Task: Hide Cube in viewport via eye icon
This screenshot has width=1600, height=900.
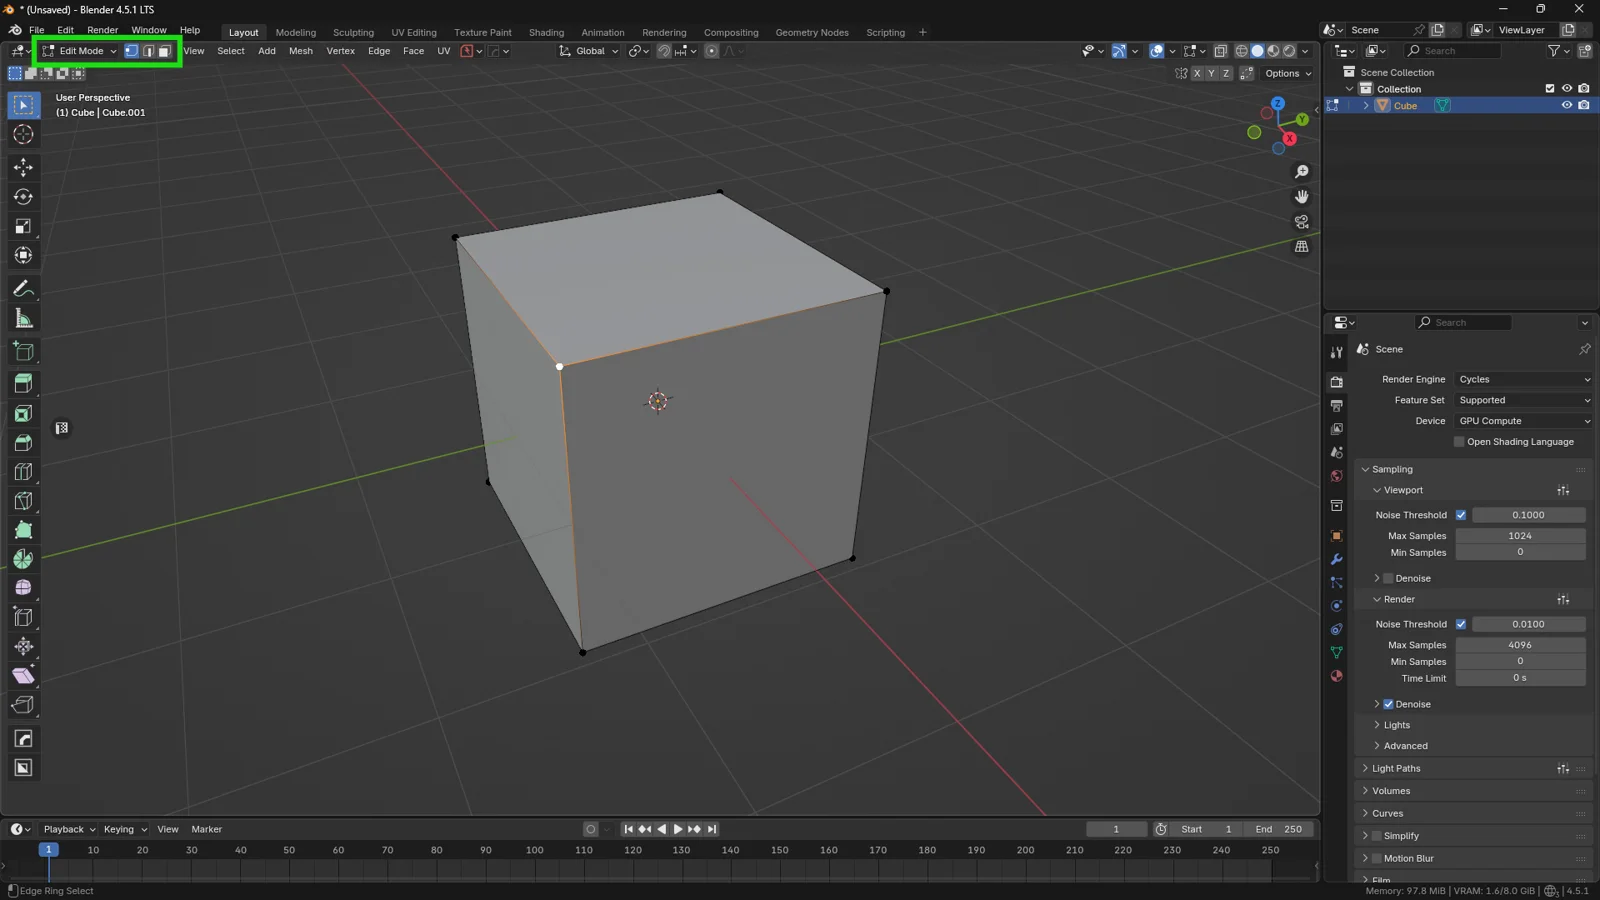Action: tap(1567, 105)
